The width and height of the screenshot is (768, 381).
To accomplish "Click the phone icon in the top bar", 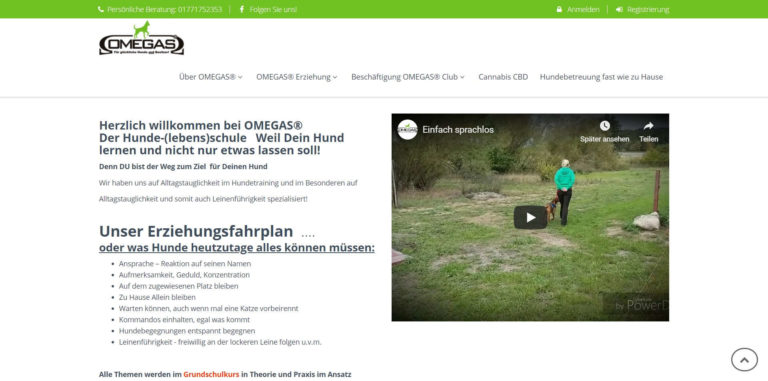I will tap(101, 9).
